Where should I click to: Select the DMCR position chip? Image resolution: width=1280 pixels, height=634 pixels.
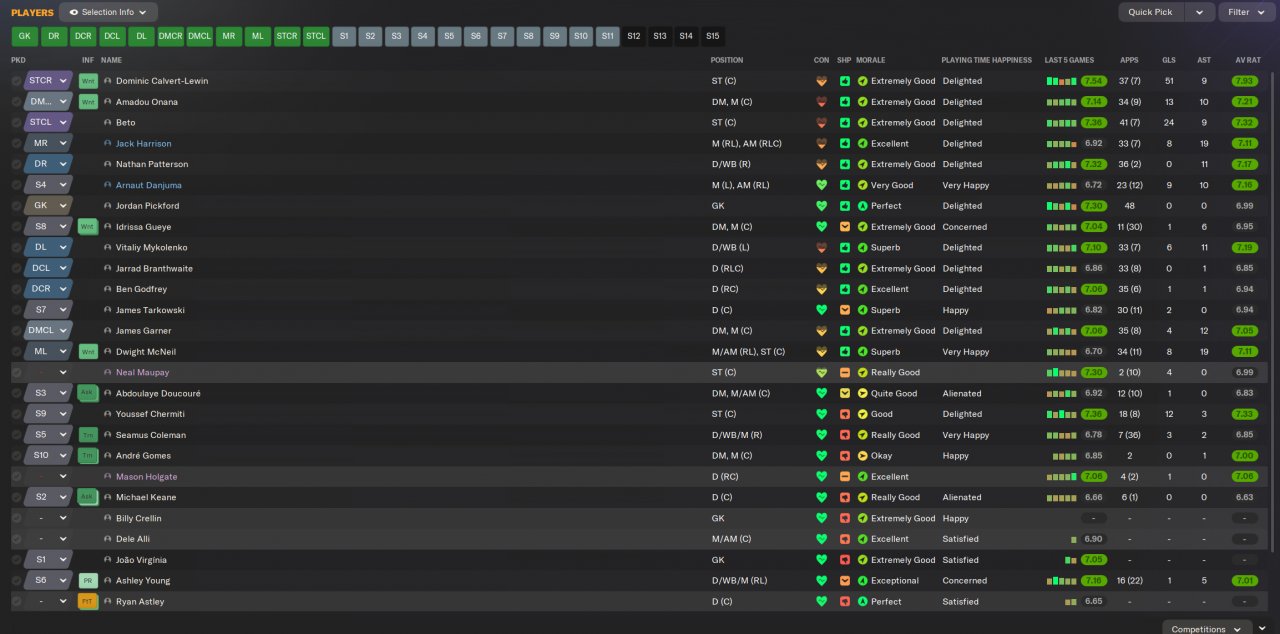click(x=171, y=36)
